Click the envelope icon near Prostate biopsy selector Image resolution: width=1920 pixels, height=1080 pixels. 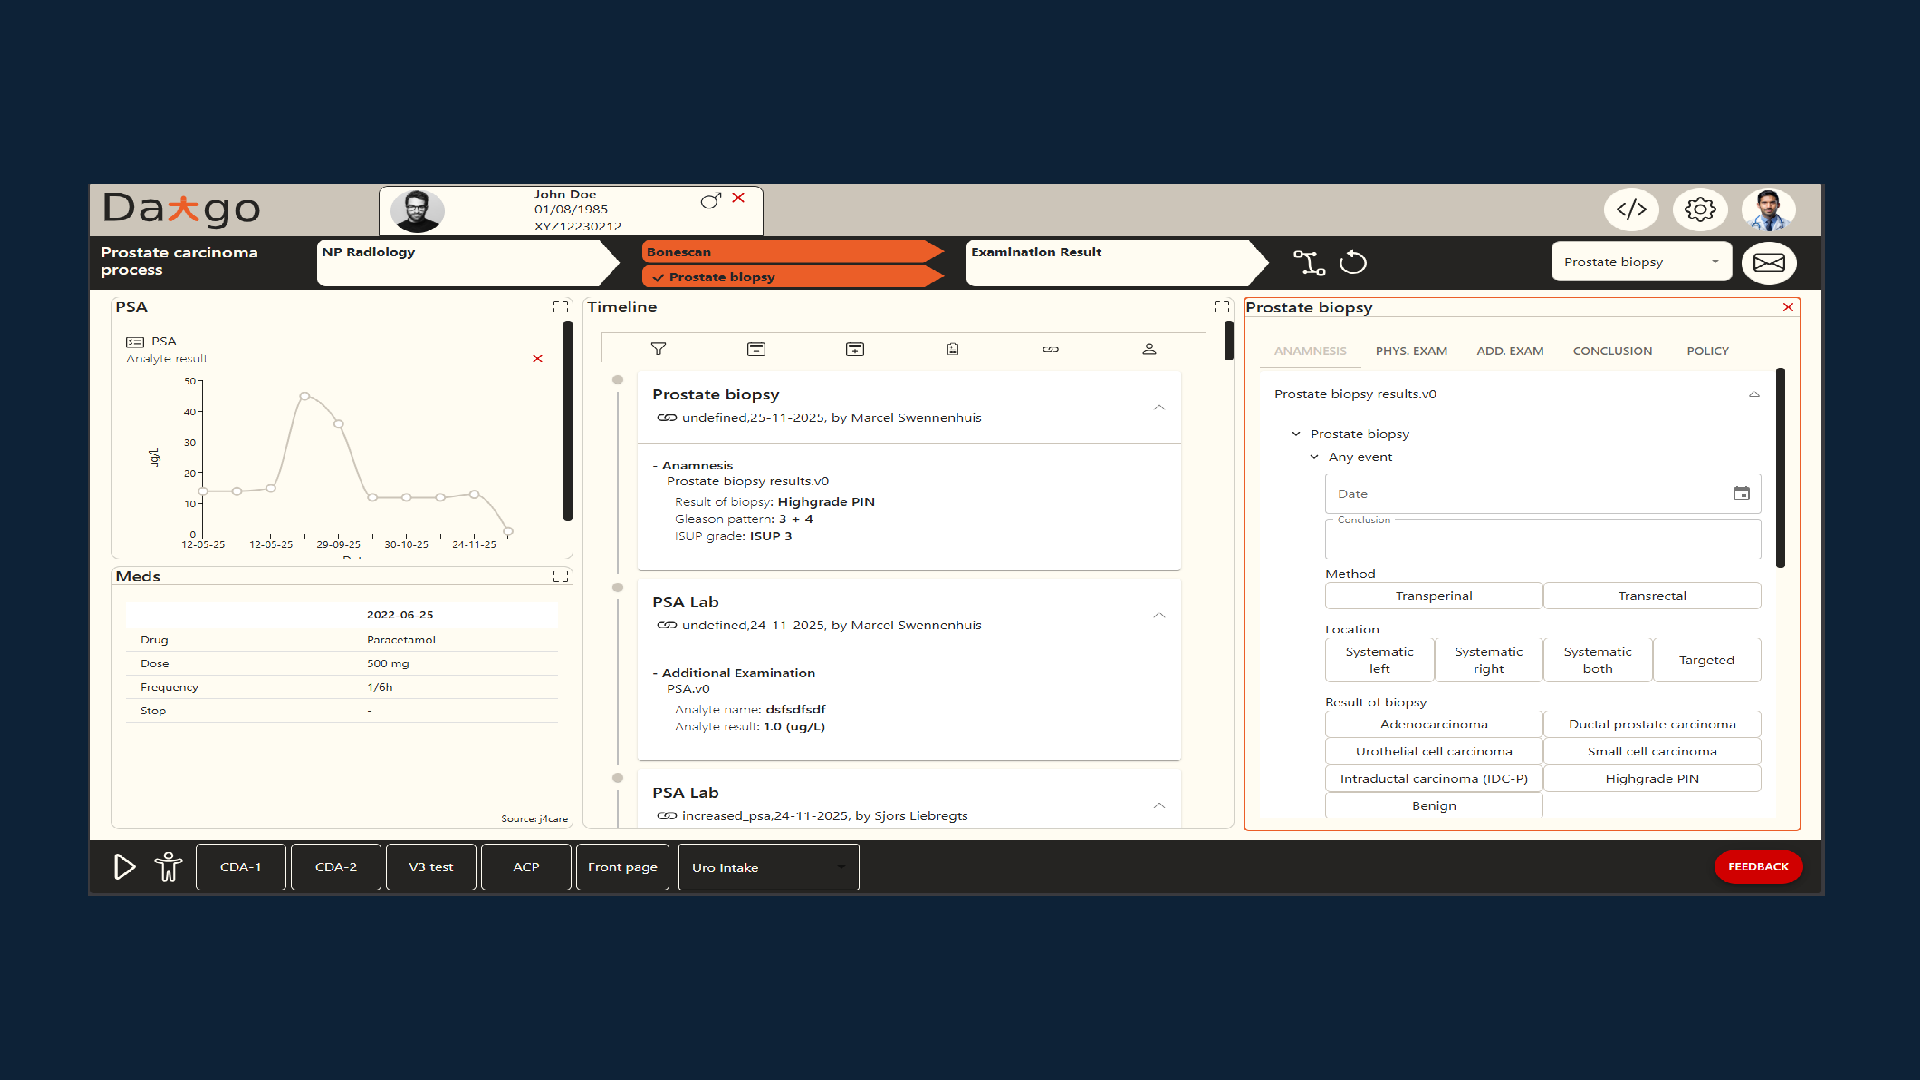pos(1769,262)
